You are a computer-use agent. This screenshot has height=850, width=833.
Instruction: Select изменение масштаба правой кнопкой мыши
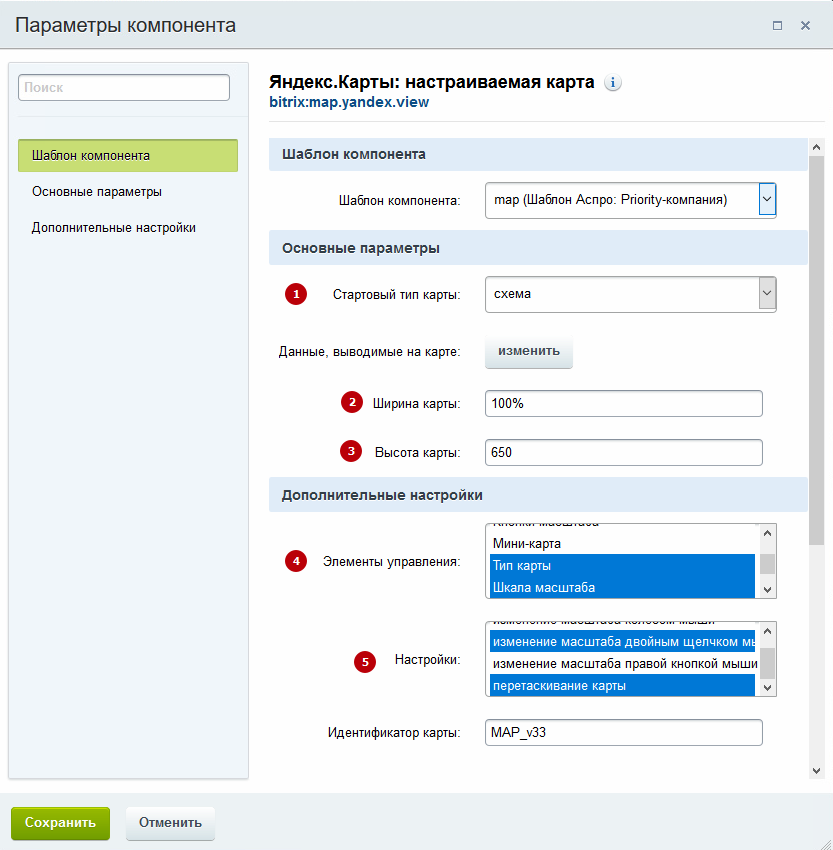tap(622, 664)
